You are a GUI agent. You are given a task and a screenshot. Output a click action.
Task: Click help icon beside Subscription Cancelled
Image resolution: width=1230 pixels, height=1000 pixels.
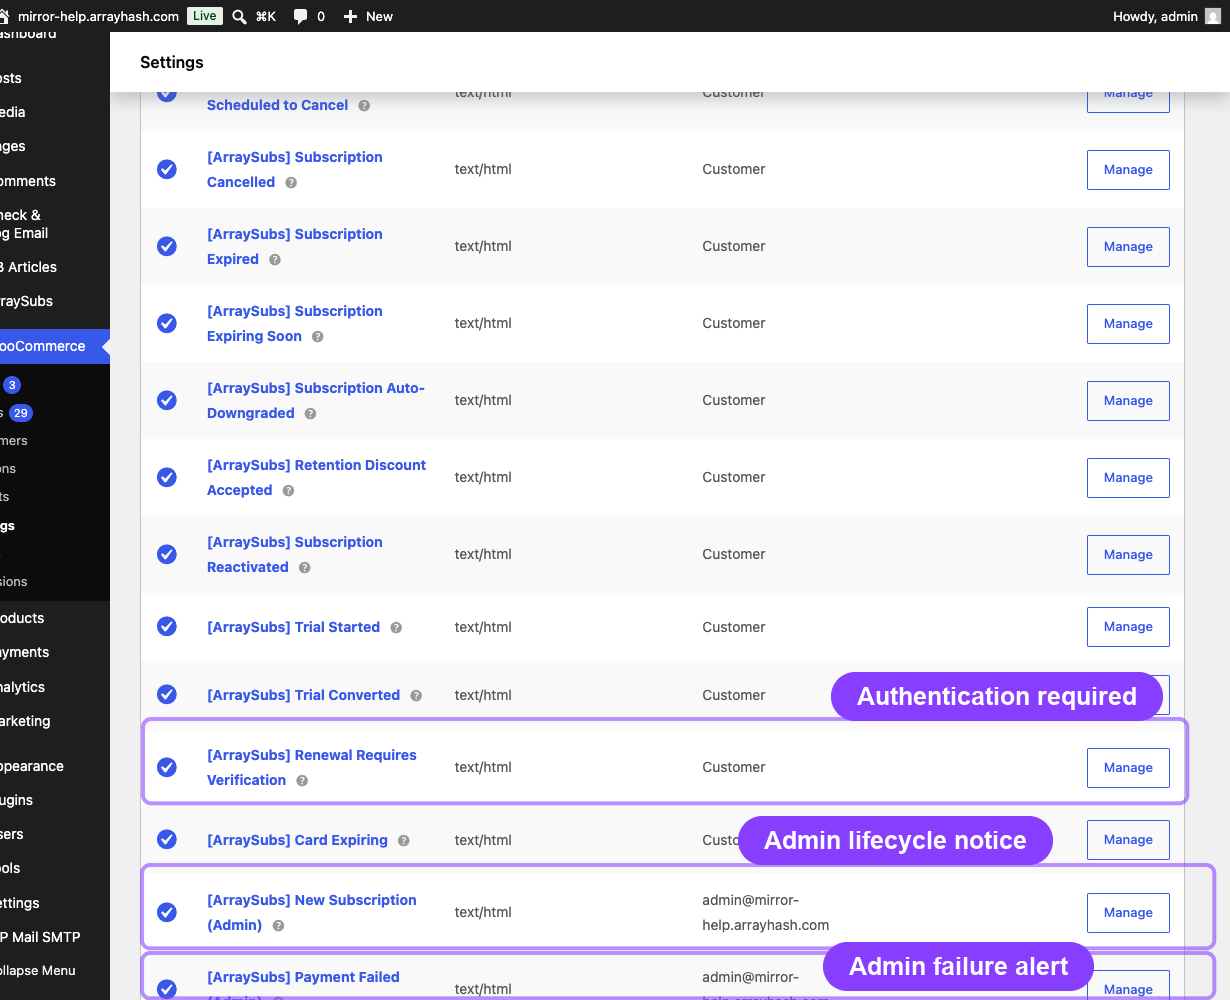(291, 183)
